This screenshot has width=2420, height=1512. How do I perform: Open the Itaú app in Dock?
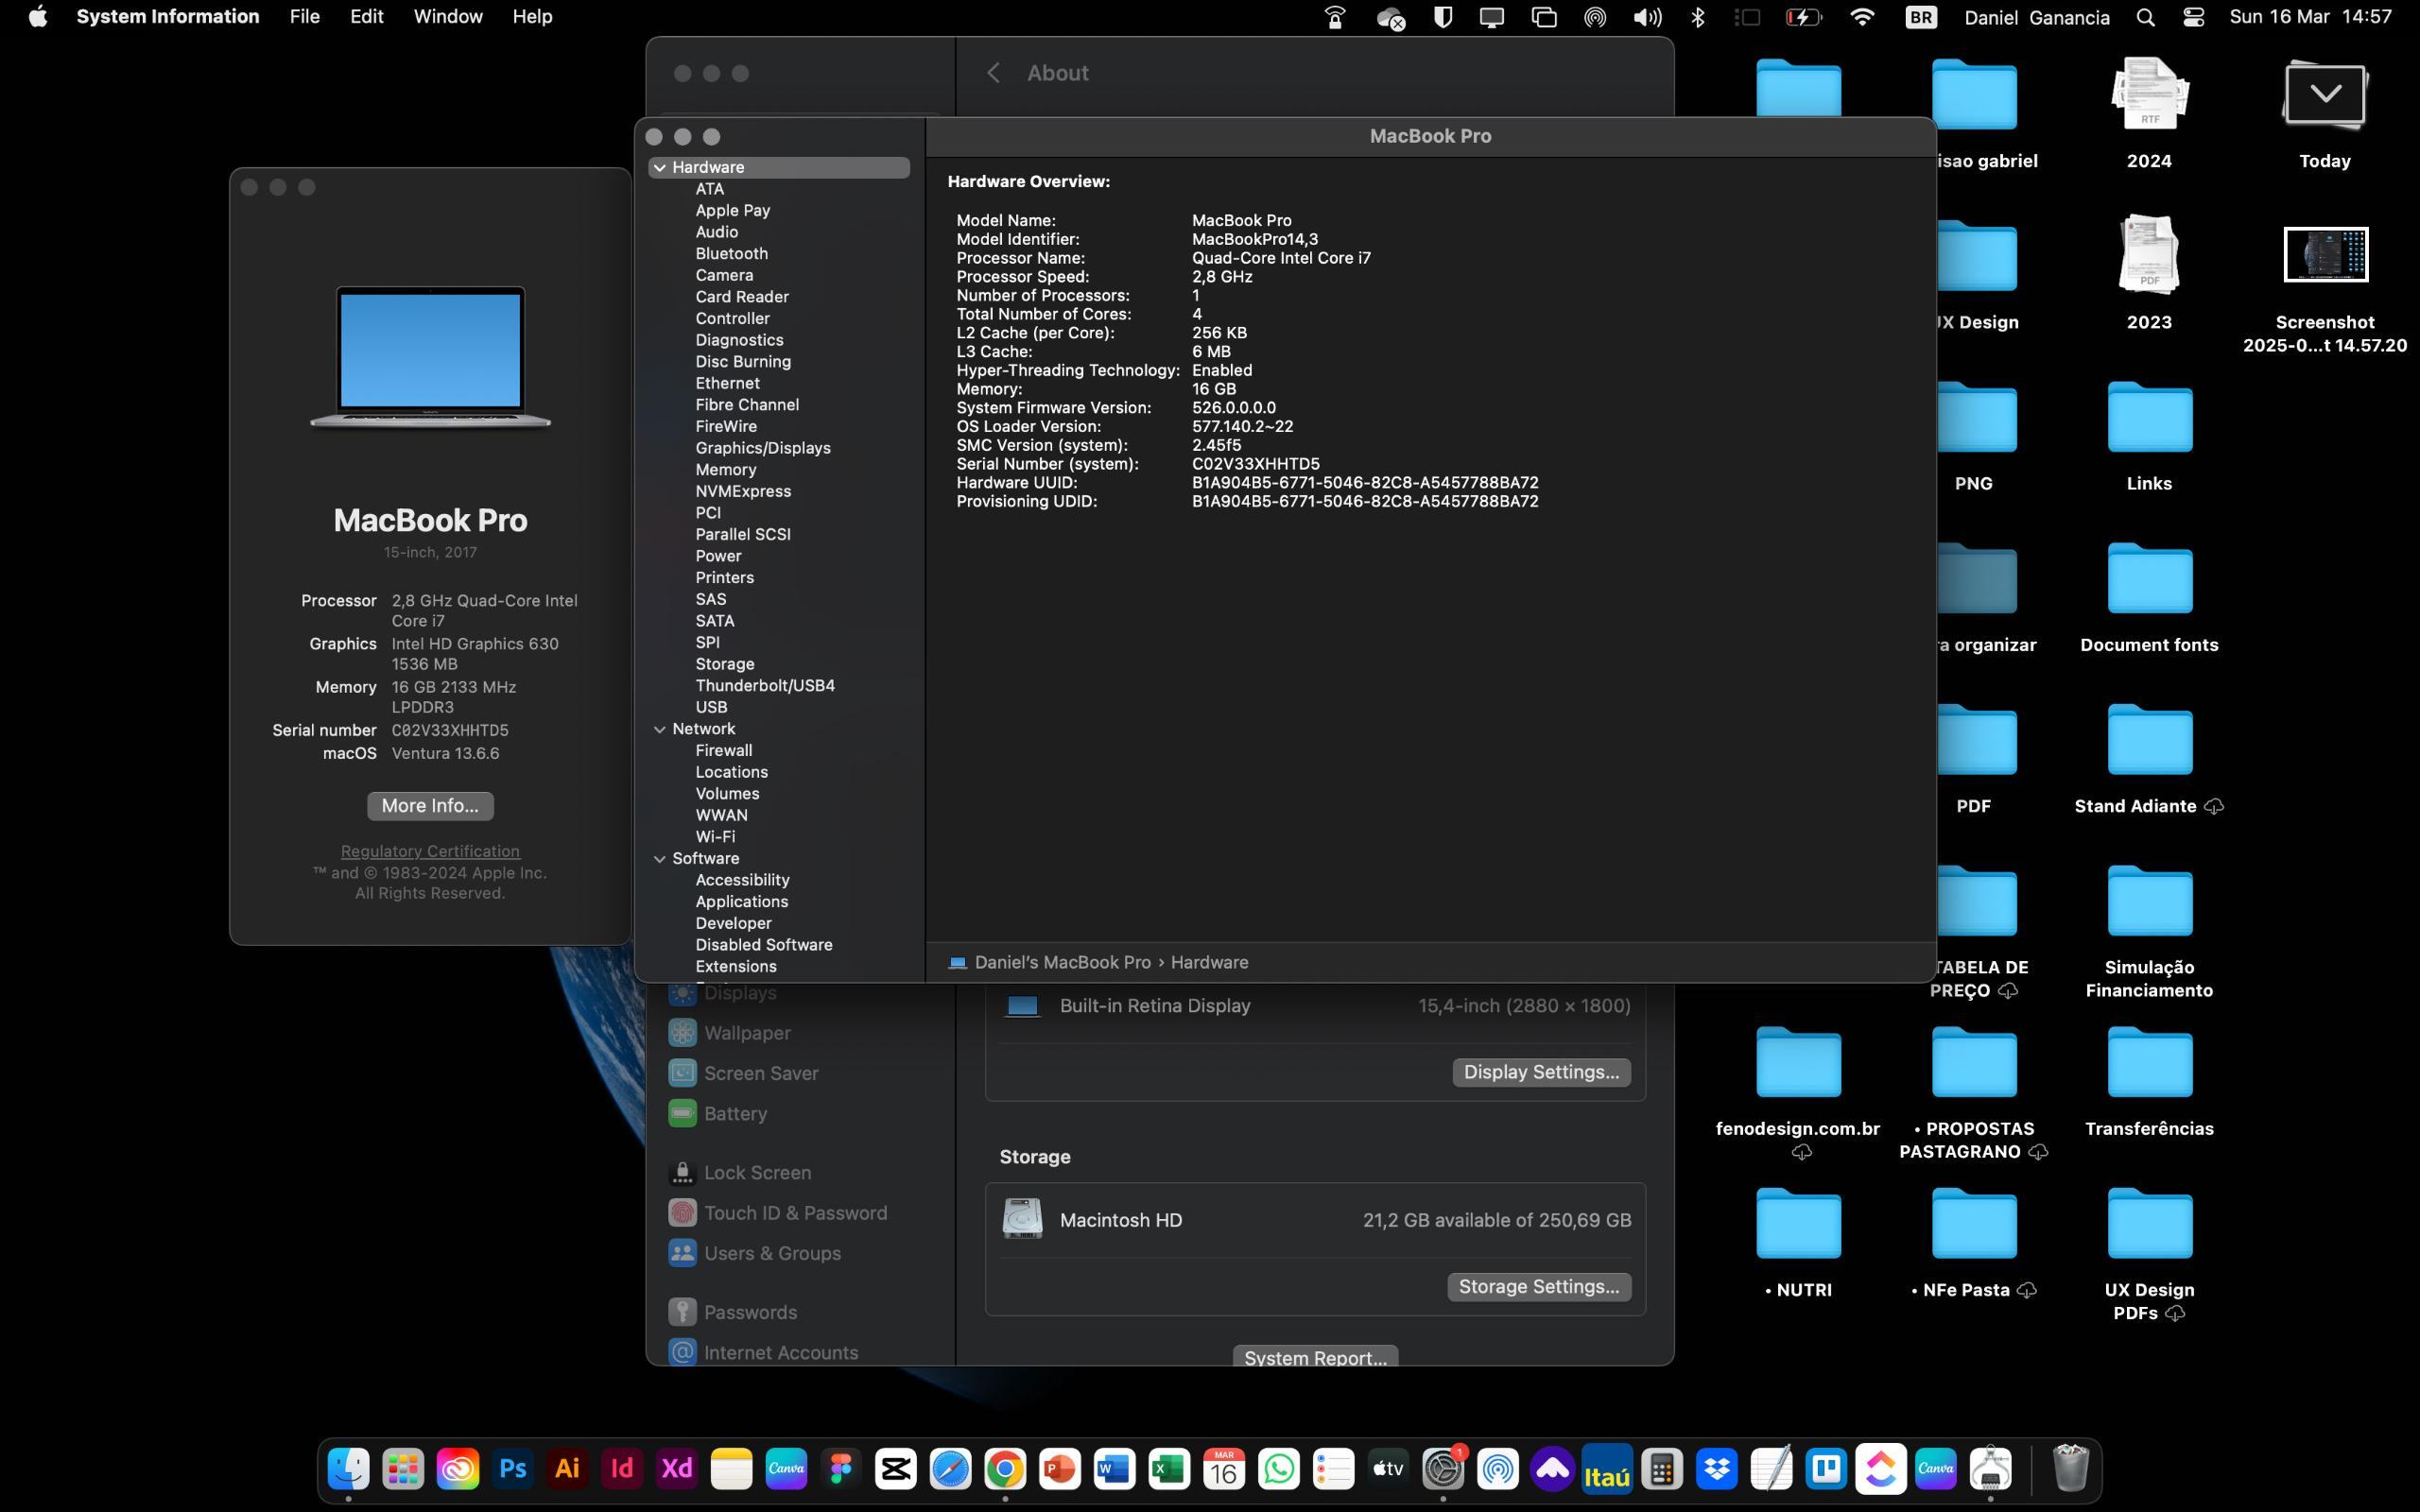click(x=1607, y=1468)
